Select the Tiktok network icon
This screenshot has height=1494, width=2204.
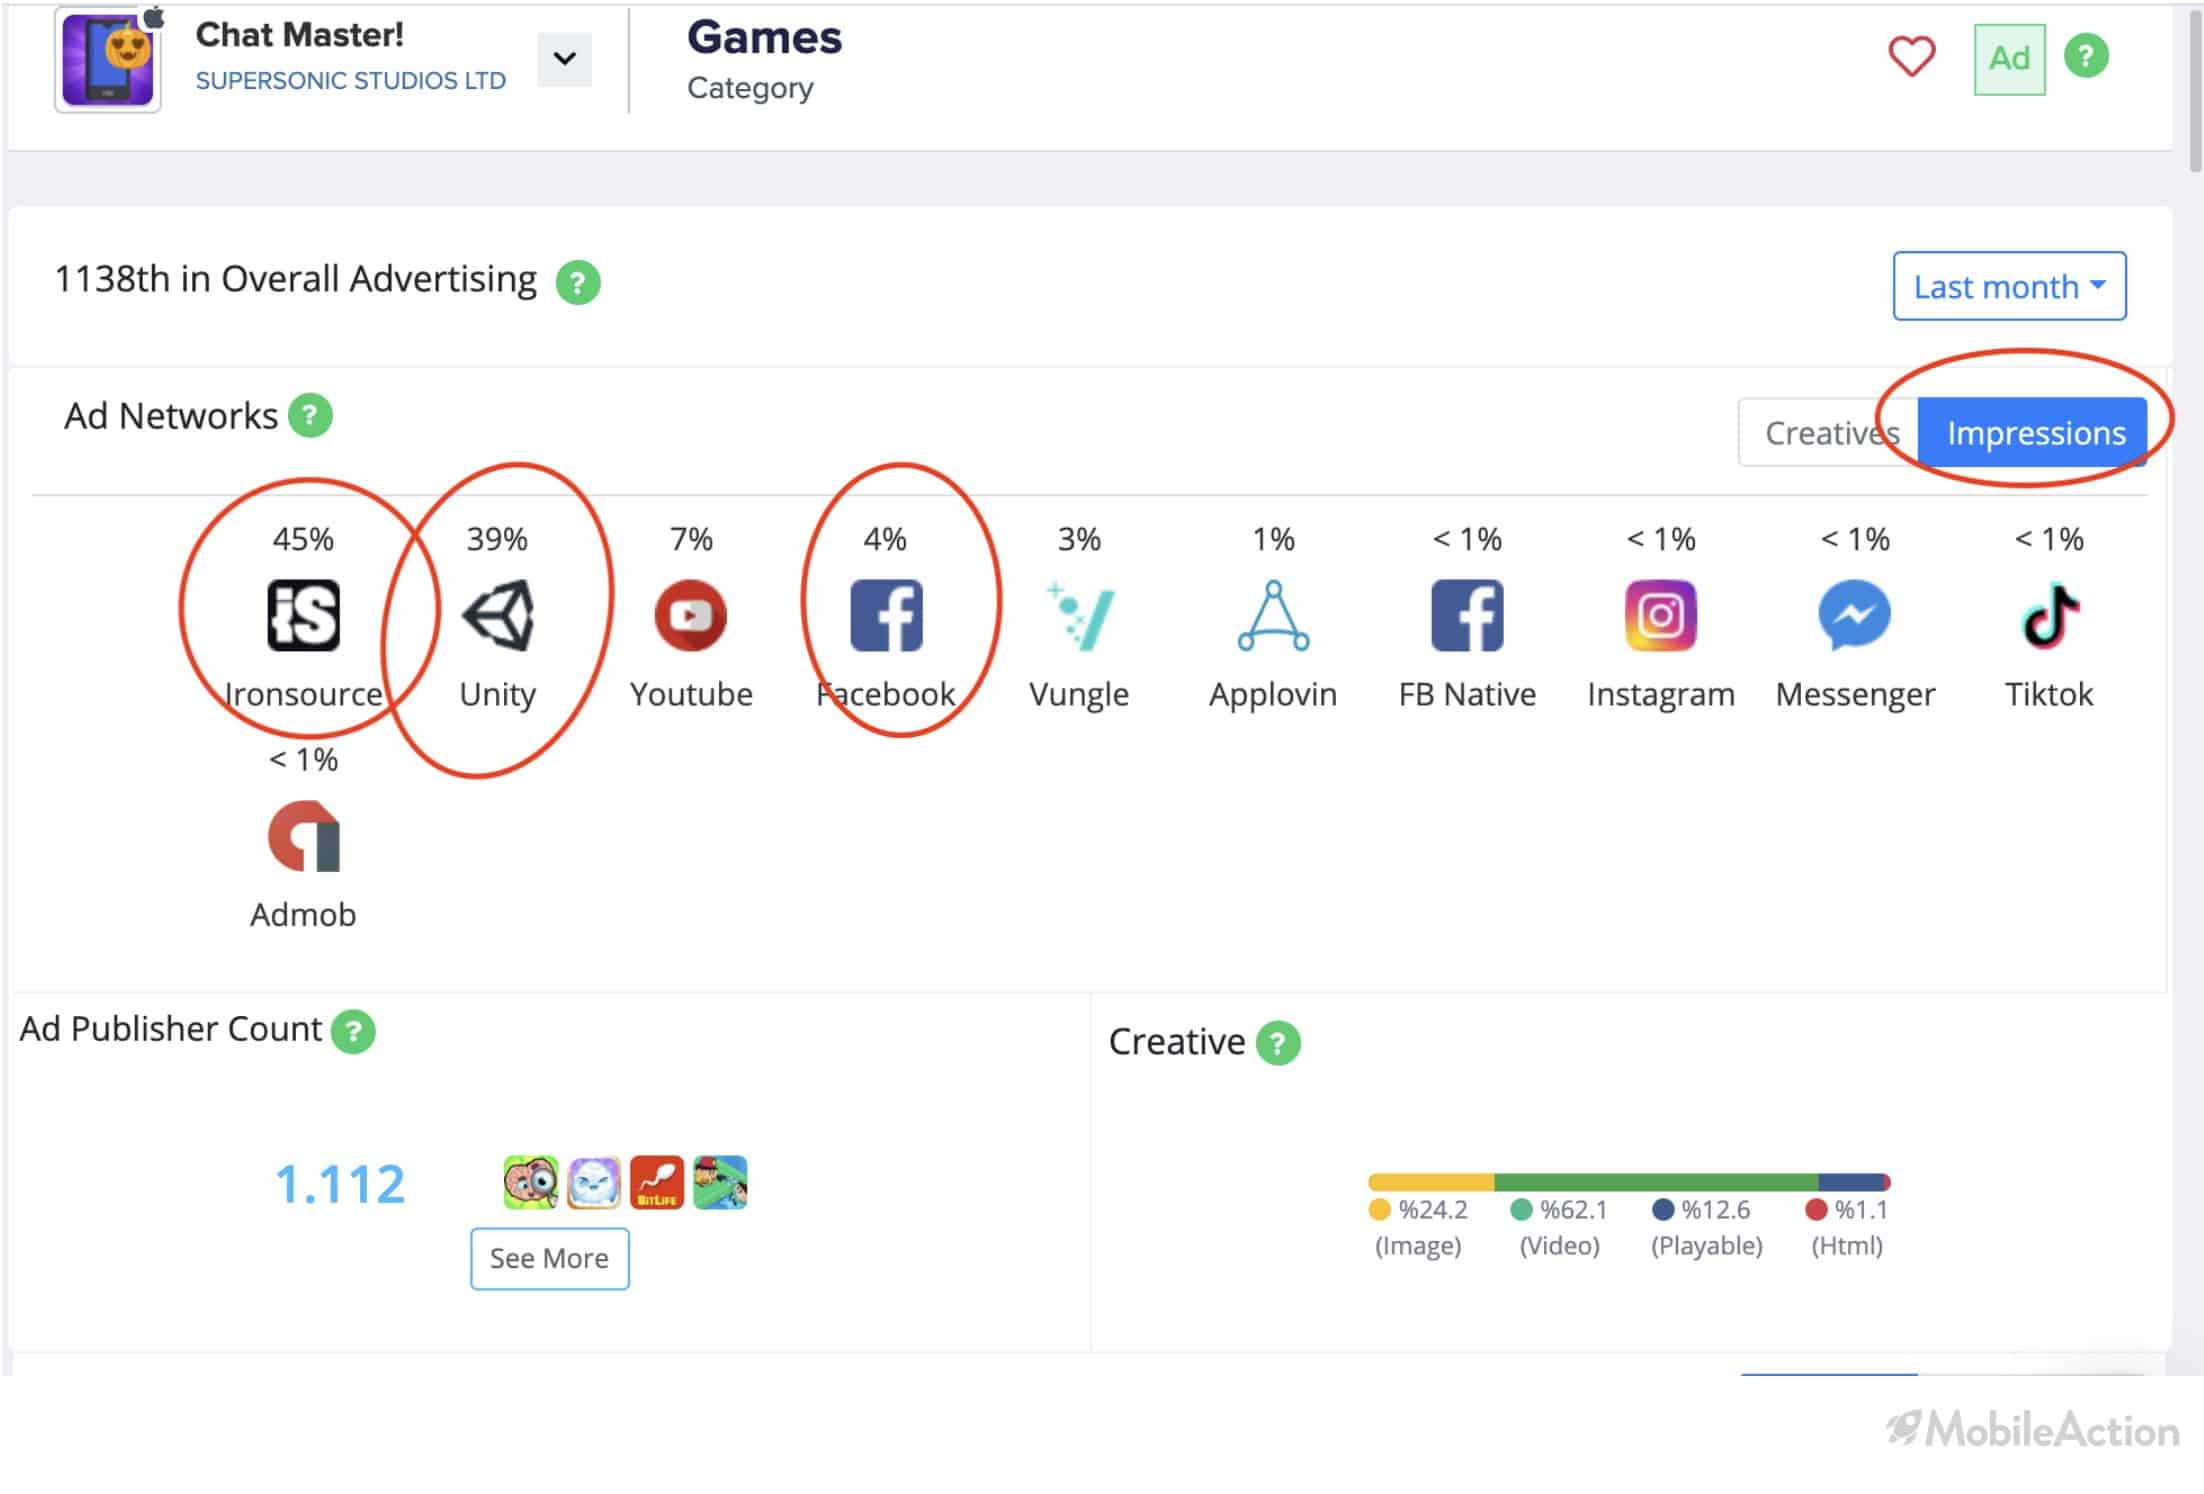click(x=2049, y=614)
